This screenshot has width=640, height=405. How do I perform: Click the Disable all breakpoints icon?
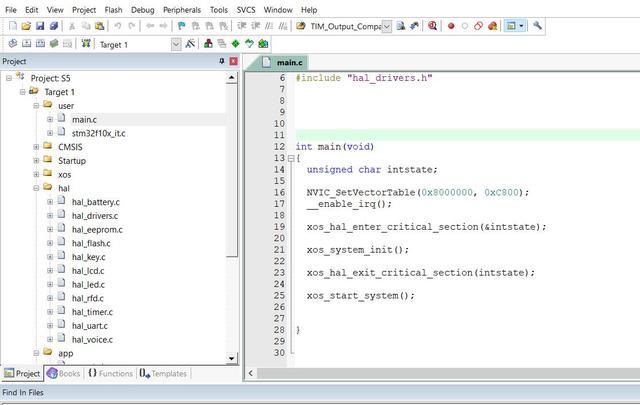[x=478, y=26]
